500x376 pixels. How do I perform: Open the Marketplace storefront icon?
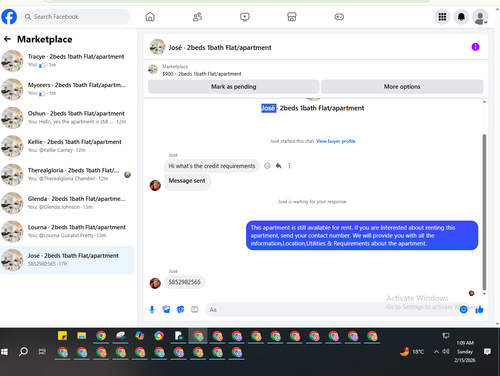coord(292,17)
